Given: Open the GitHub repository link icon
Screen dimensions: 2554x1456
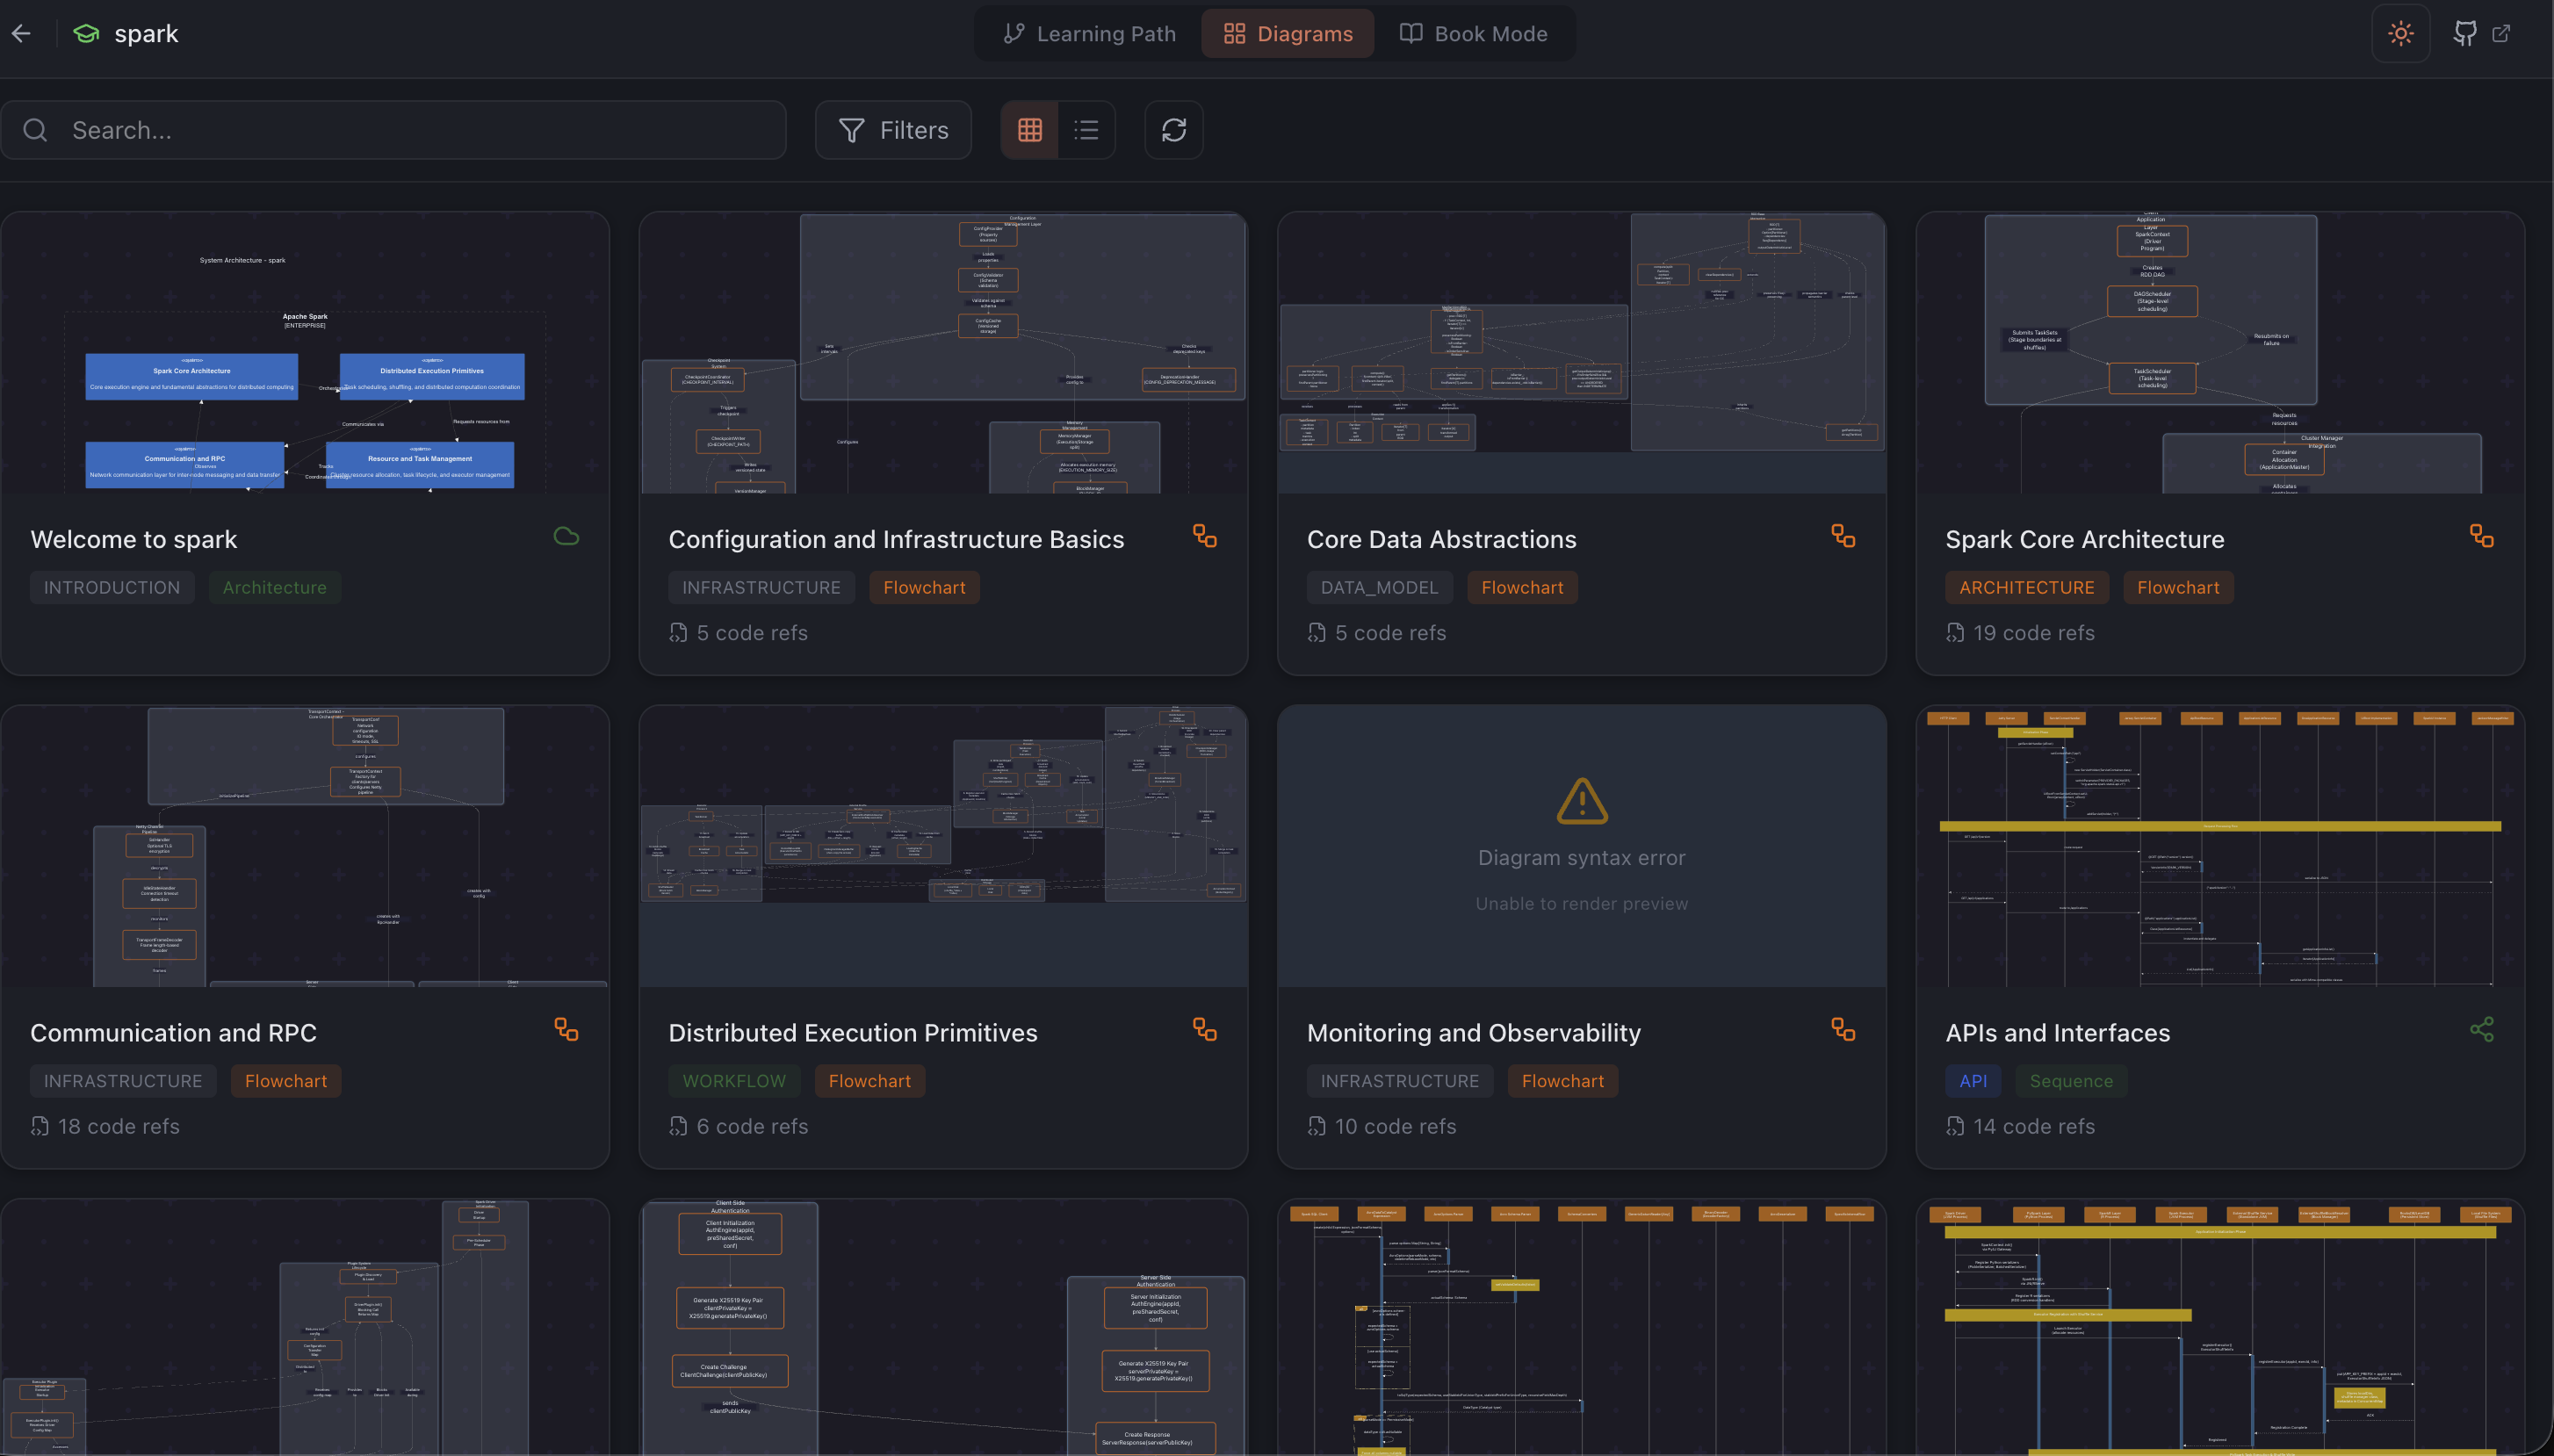Looking at the screenshot, I should pyautogui.click(x=2465, y=34).
